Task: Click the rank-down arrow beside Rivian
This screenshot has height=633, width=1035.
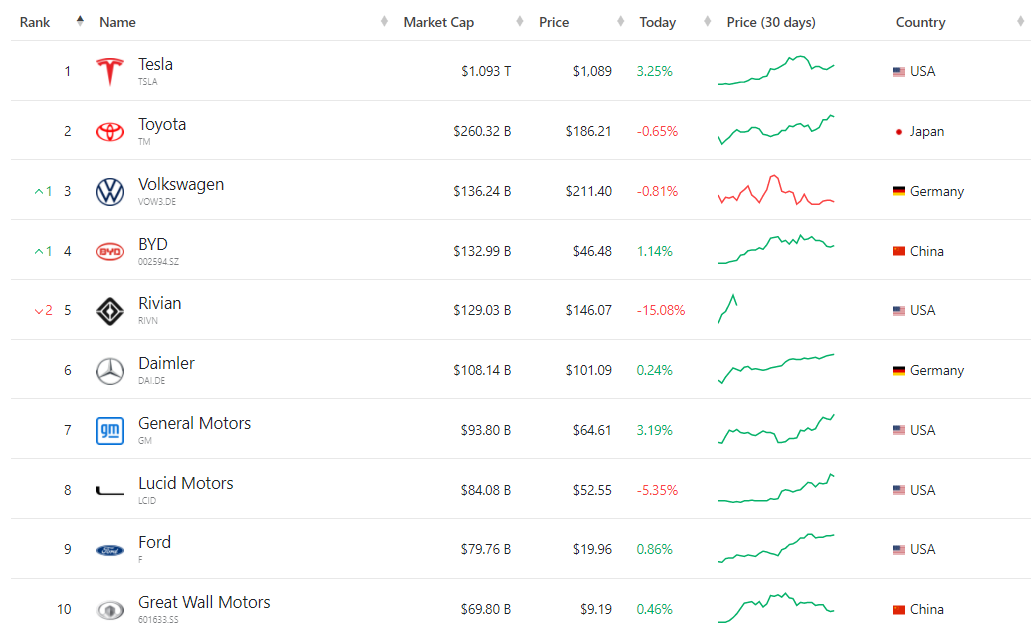Action: [39, 311]
